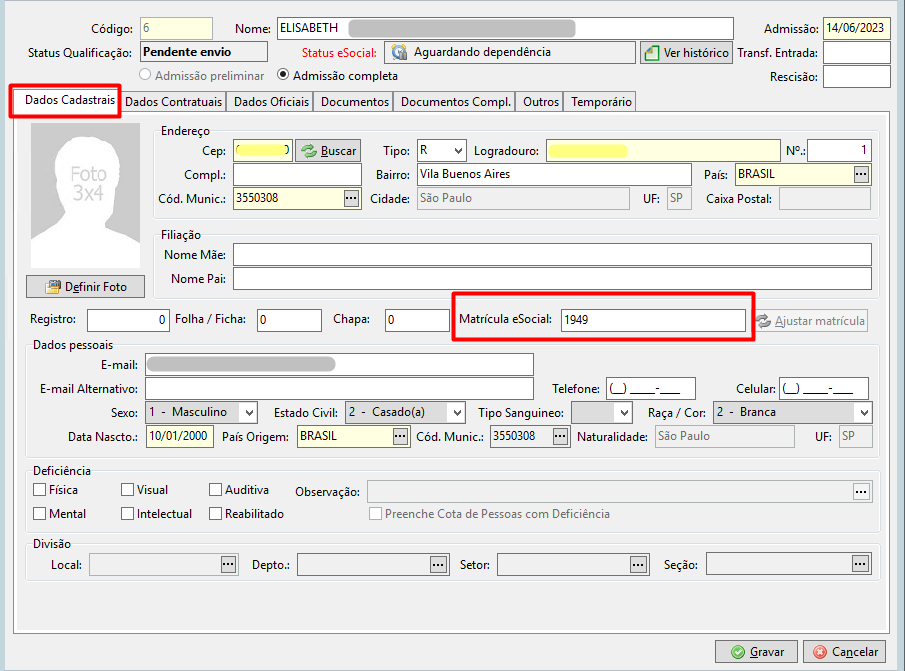Open the País lookup ellipsis button
The image size is (905, 671).
pyautogui.click(x=861, y=174)
